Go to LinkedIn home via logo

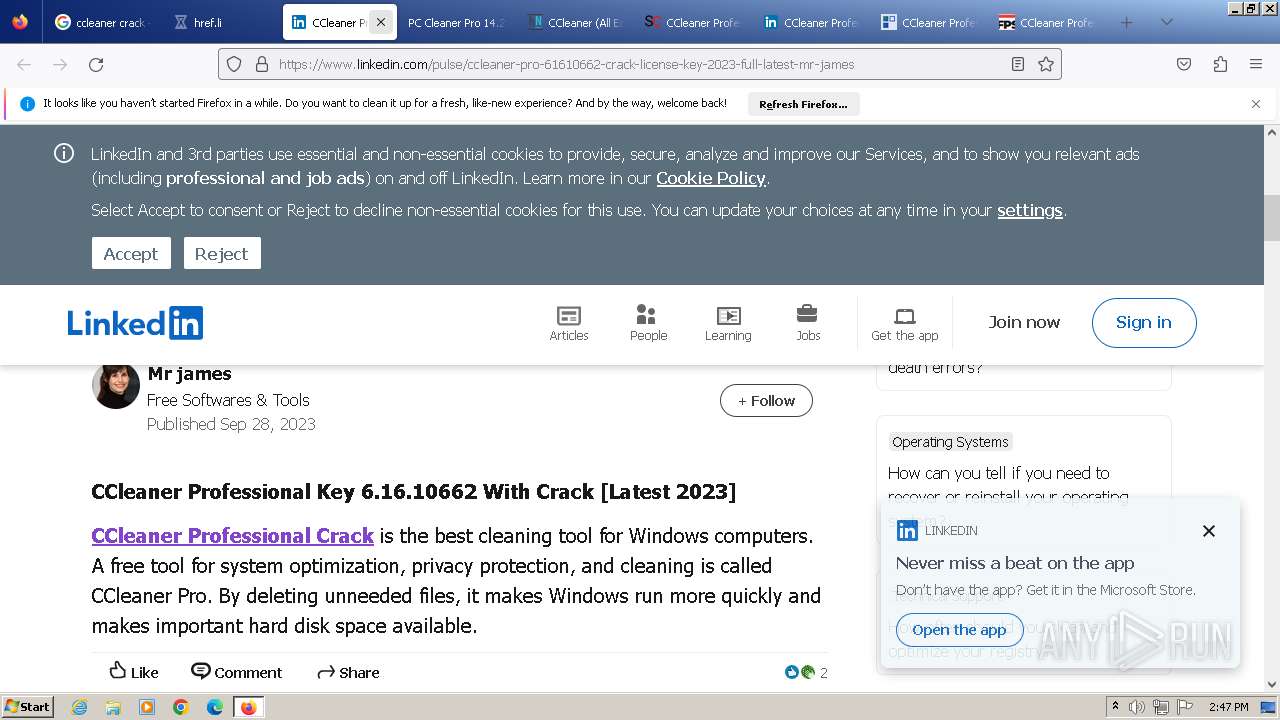point(135,323)
